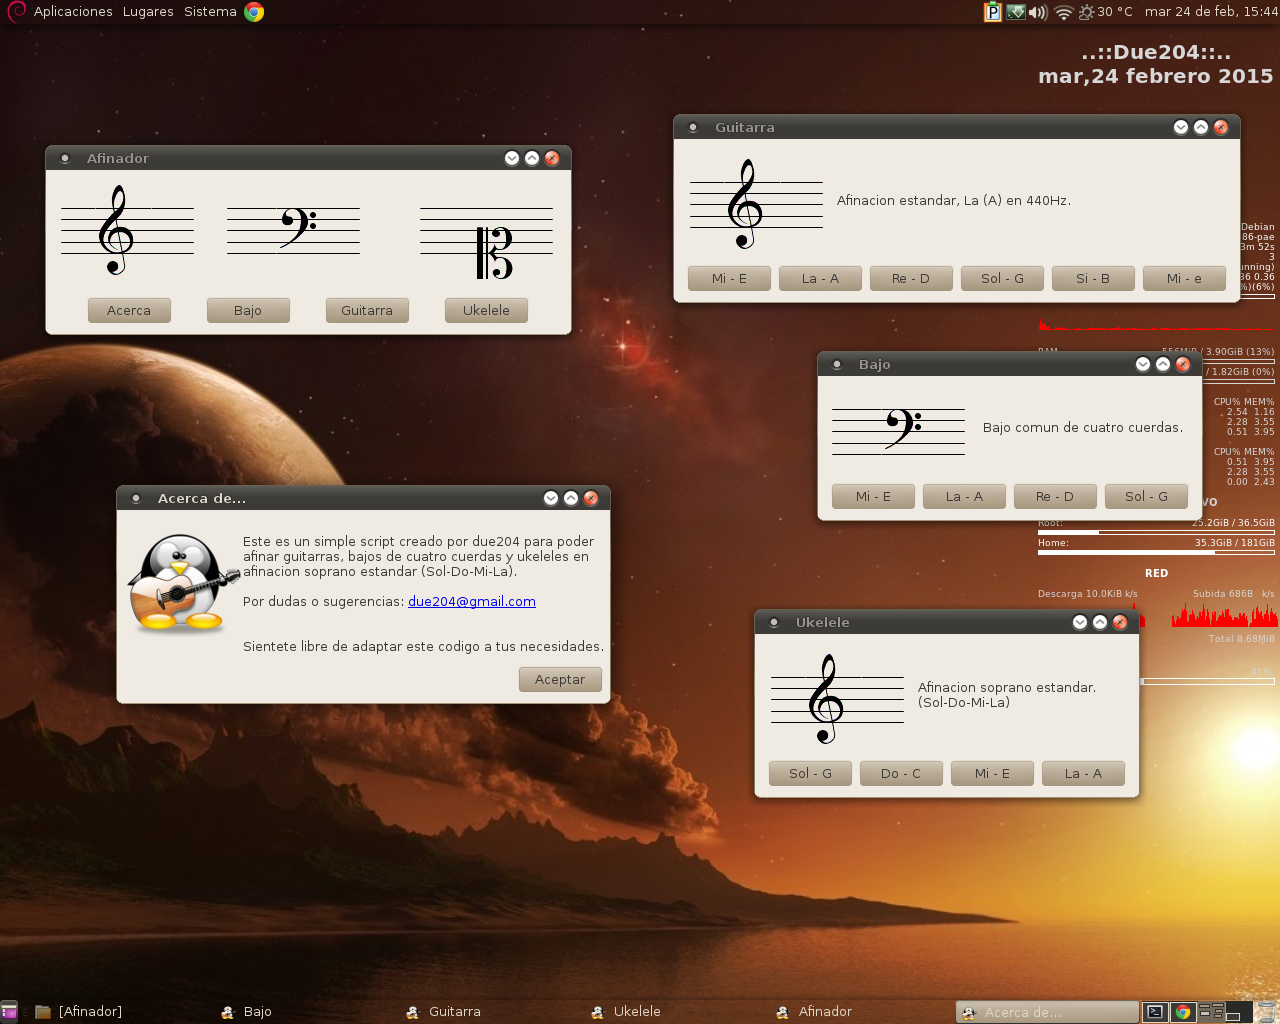Click Ukelele button in Afinador

(x=486, y=310)
